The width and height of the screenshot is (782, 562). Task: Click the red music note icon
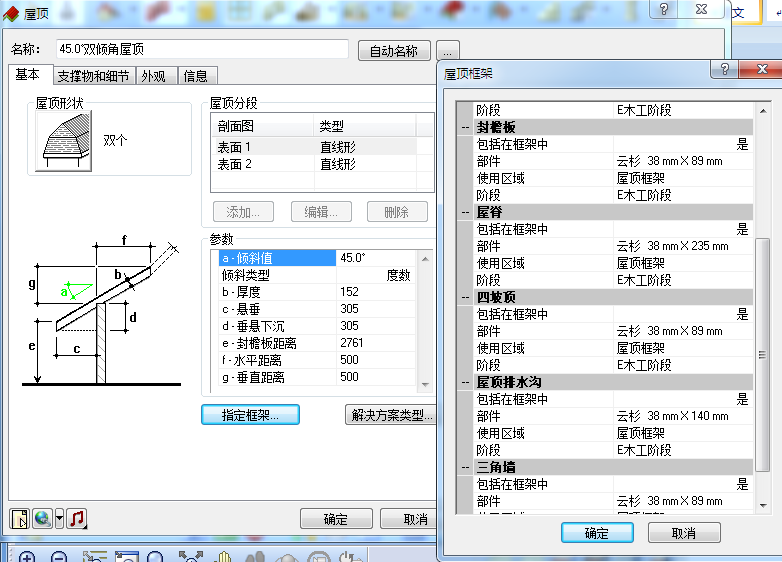pyautogui.click(x=77, y=518)
